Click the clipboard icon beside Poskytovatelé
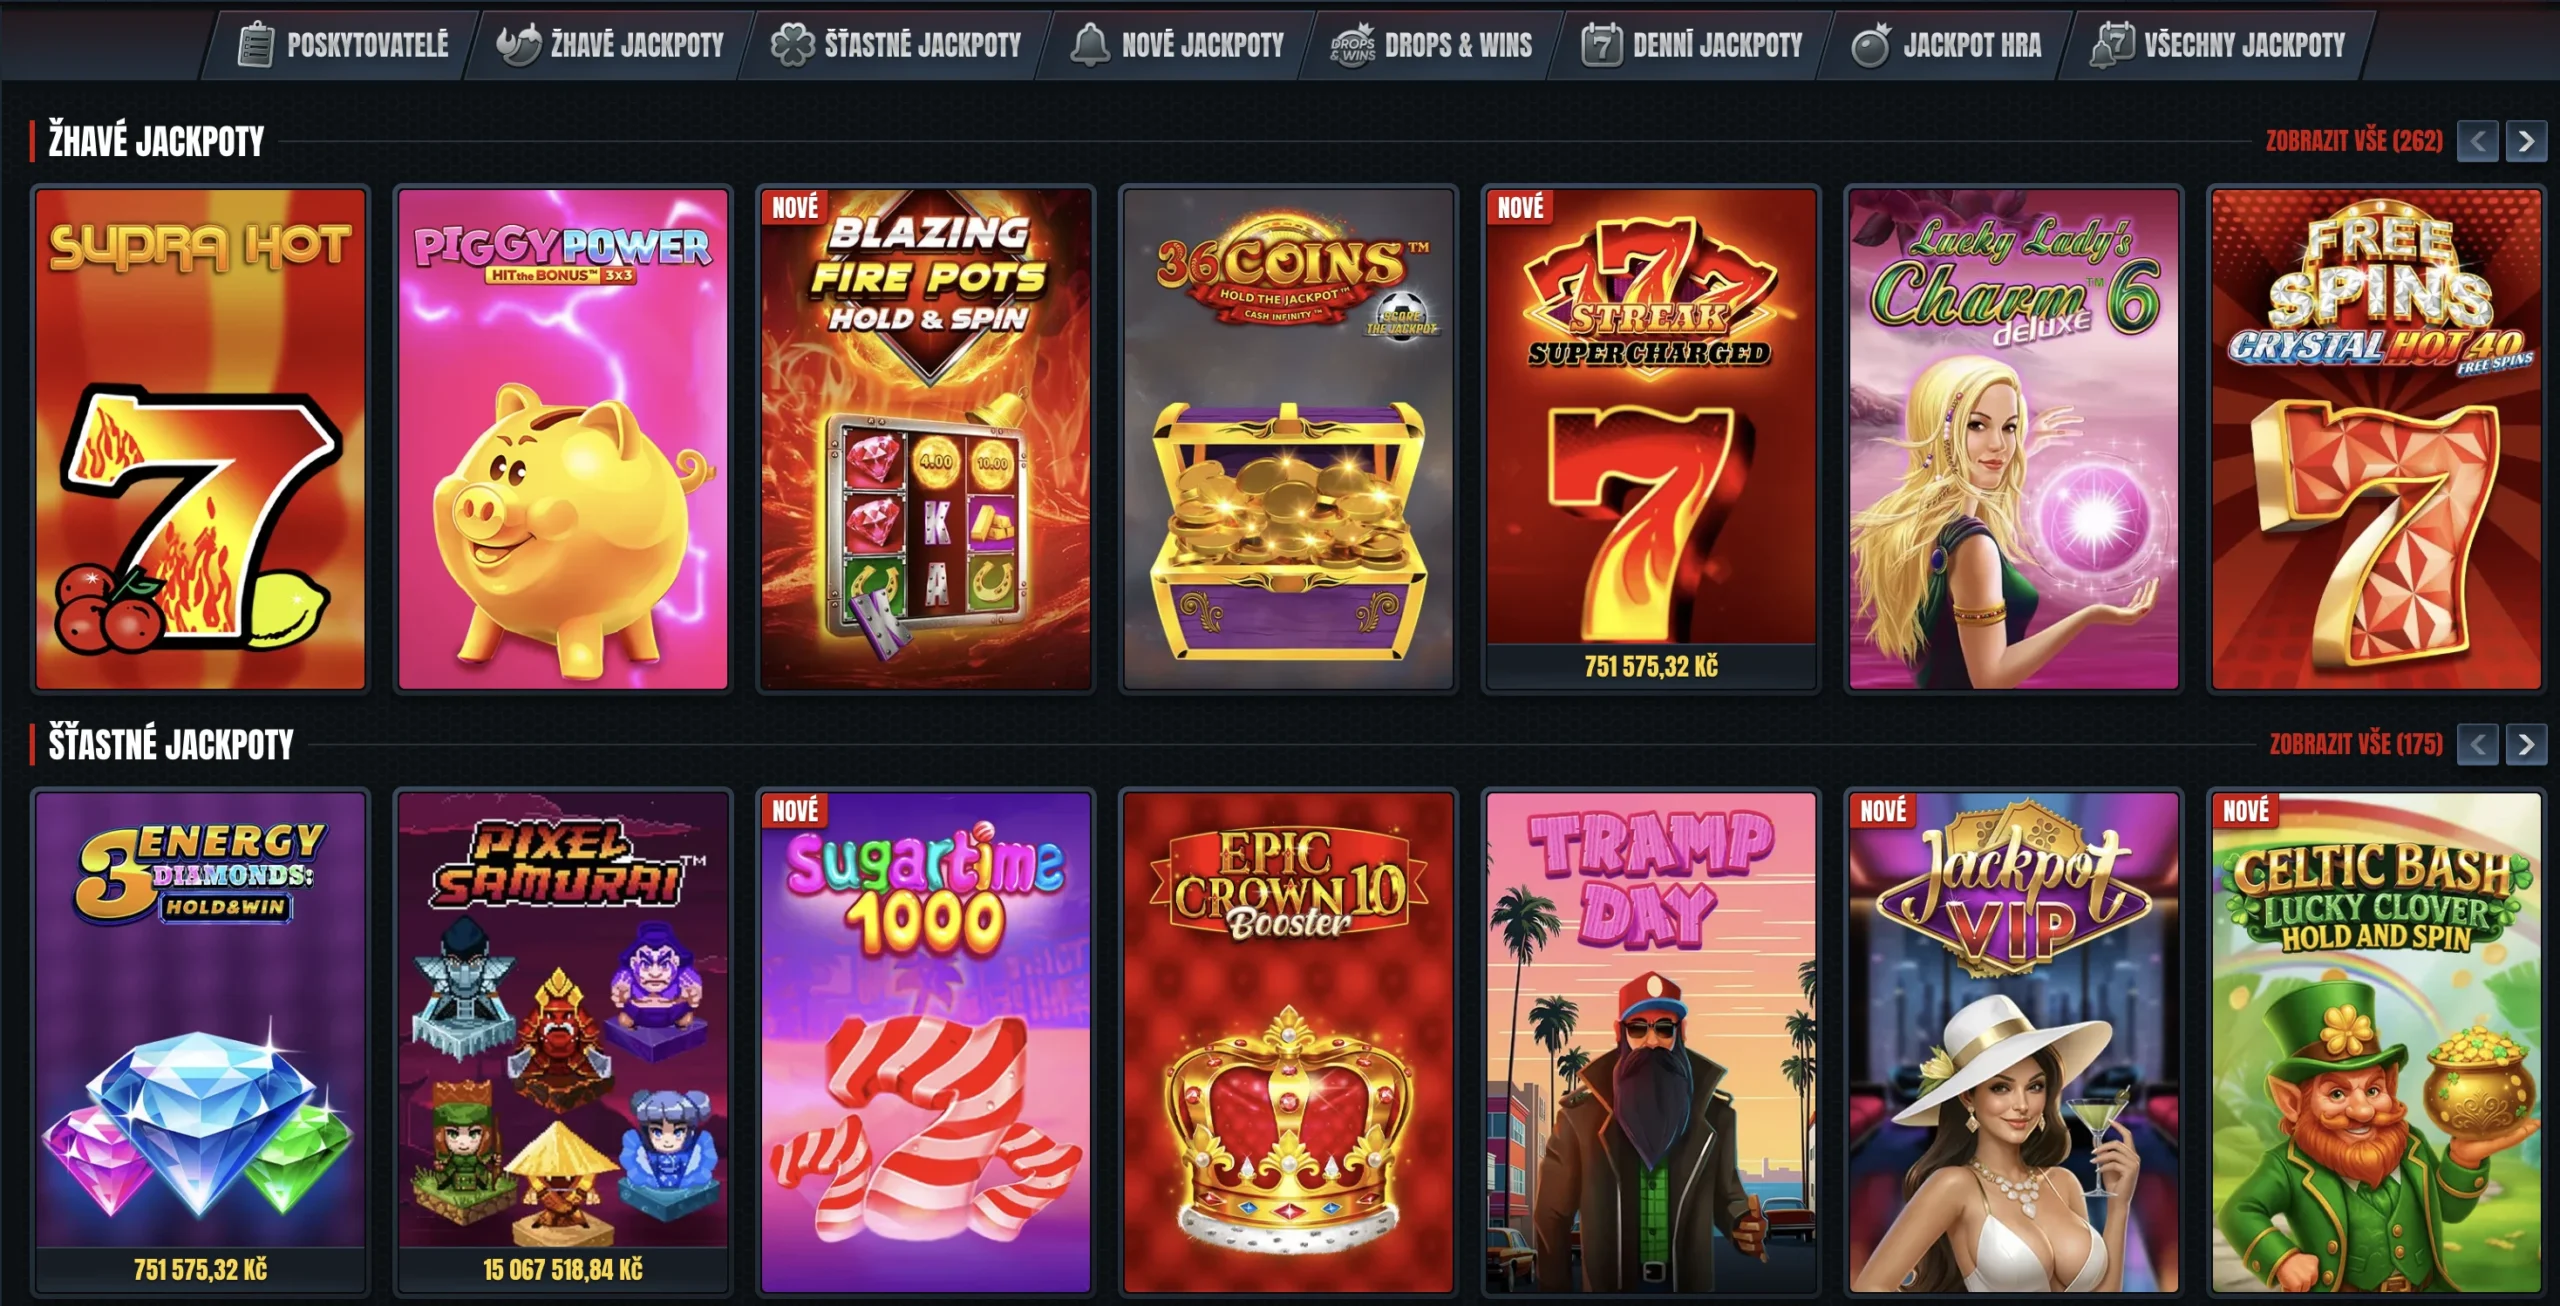Image resolution: width=2560 pixels, height=1306 pixels. 256,45
